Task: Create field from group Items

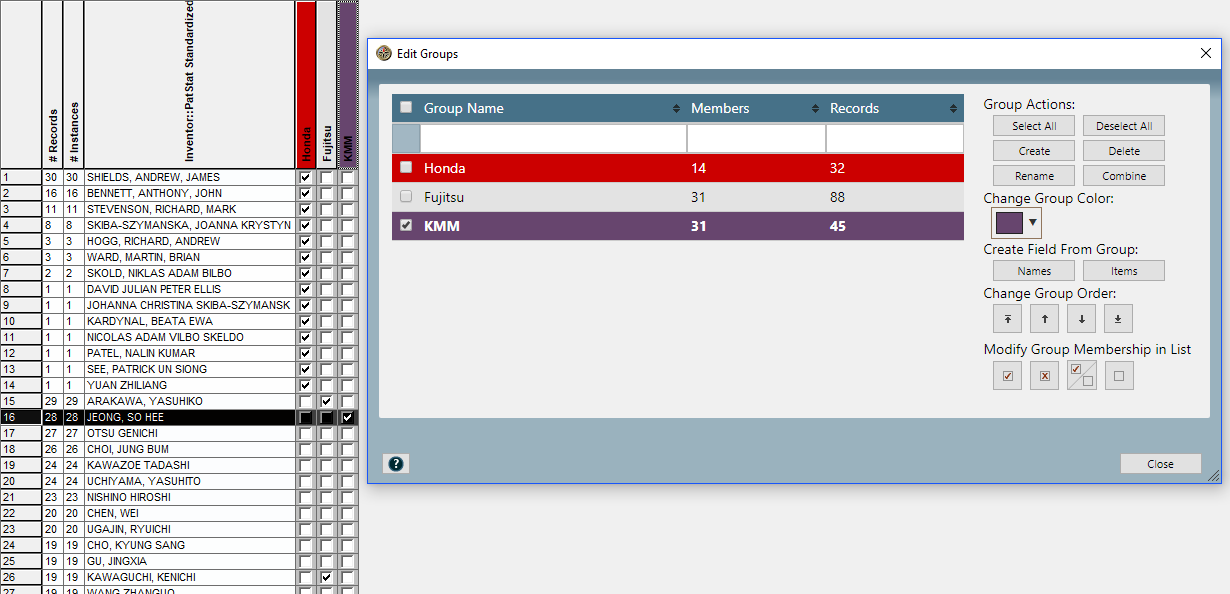Action: 1124,271
